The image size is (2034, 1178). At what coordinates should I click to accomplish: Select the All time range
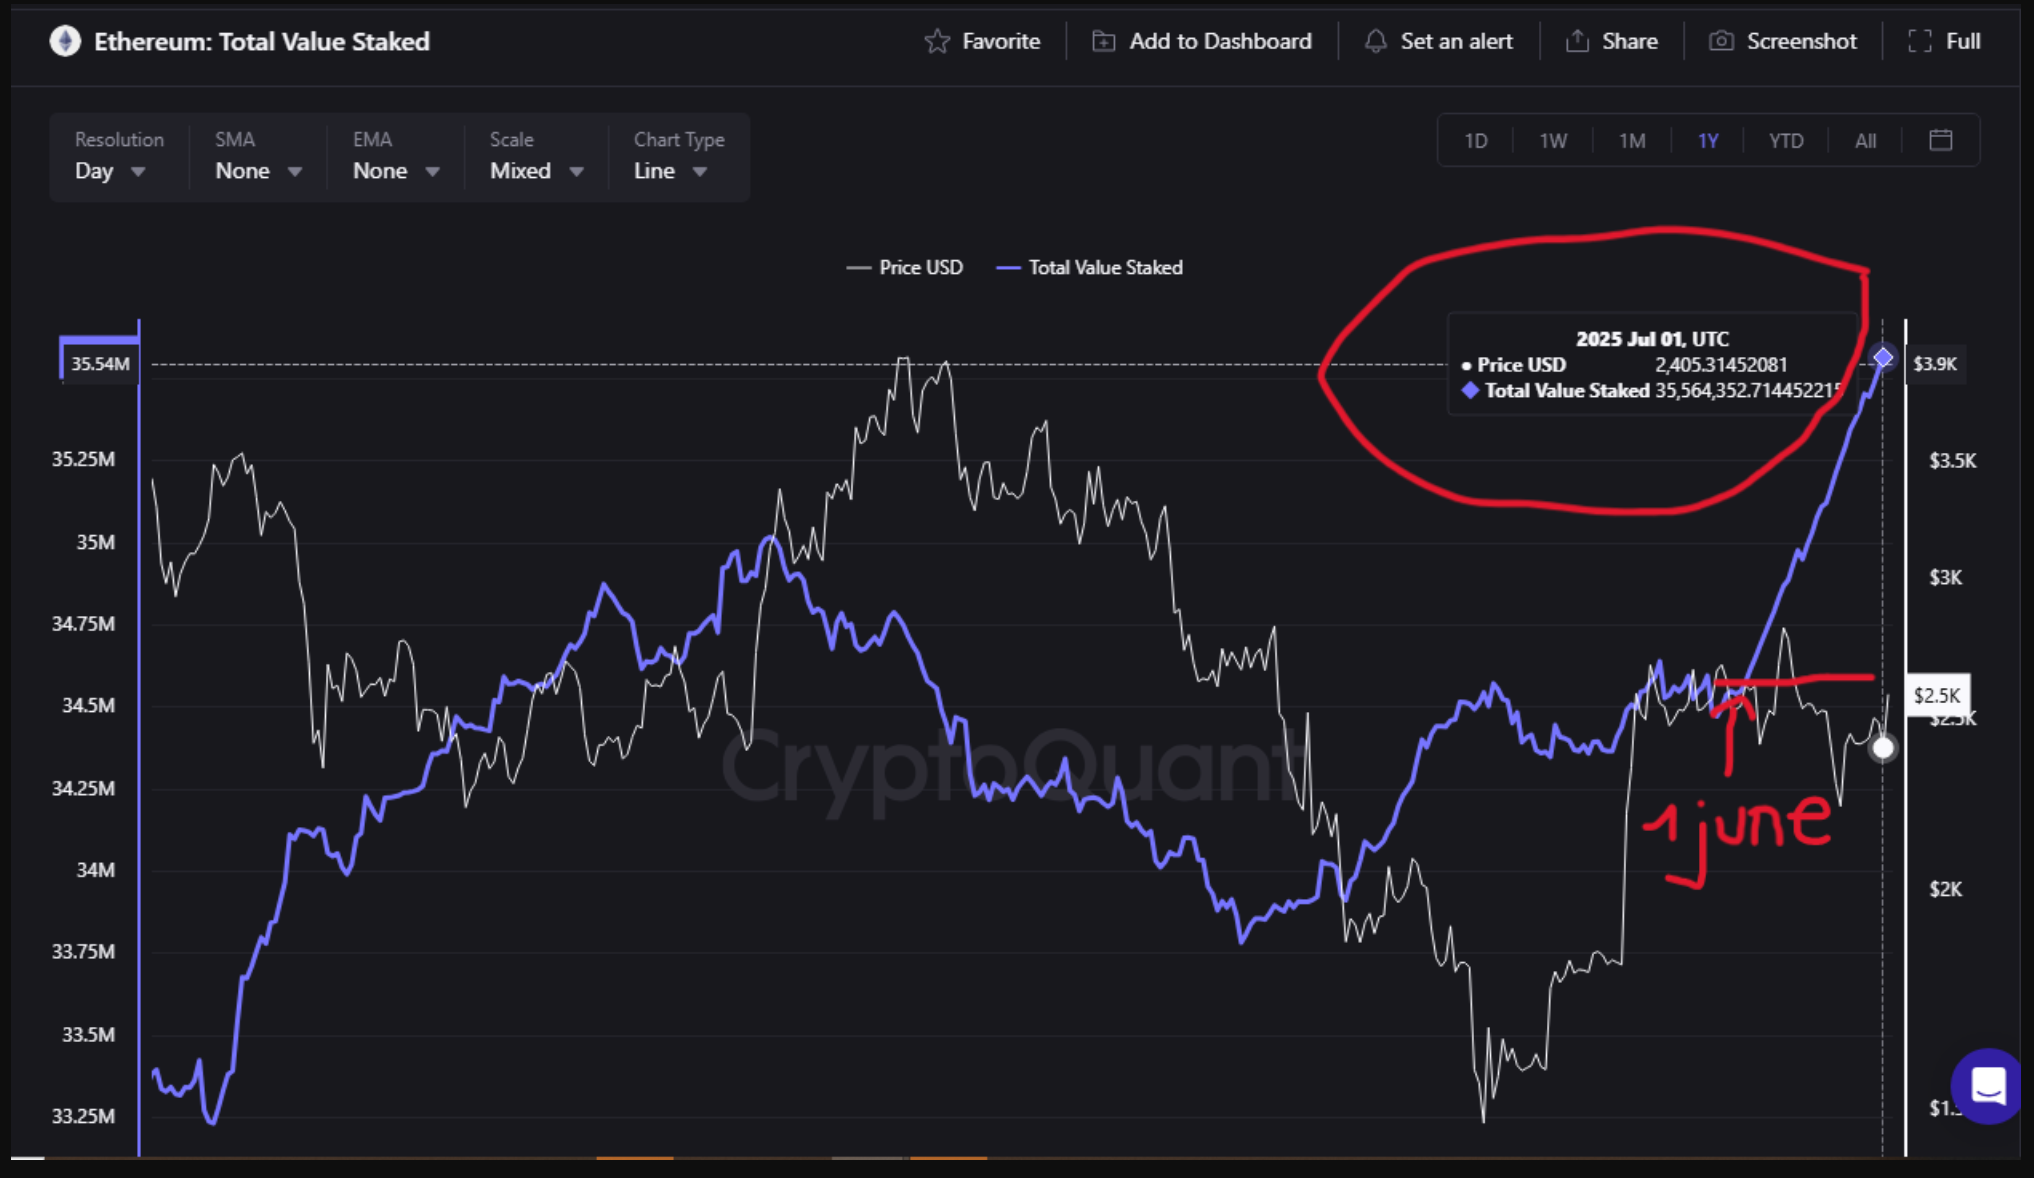pyautogui.click(x=1865, y=141)
